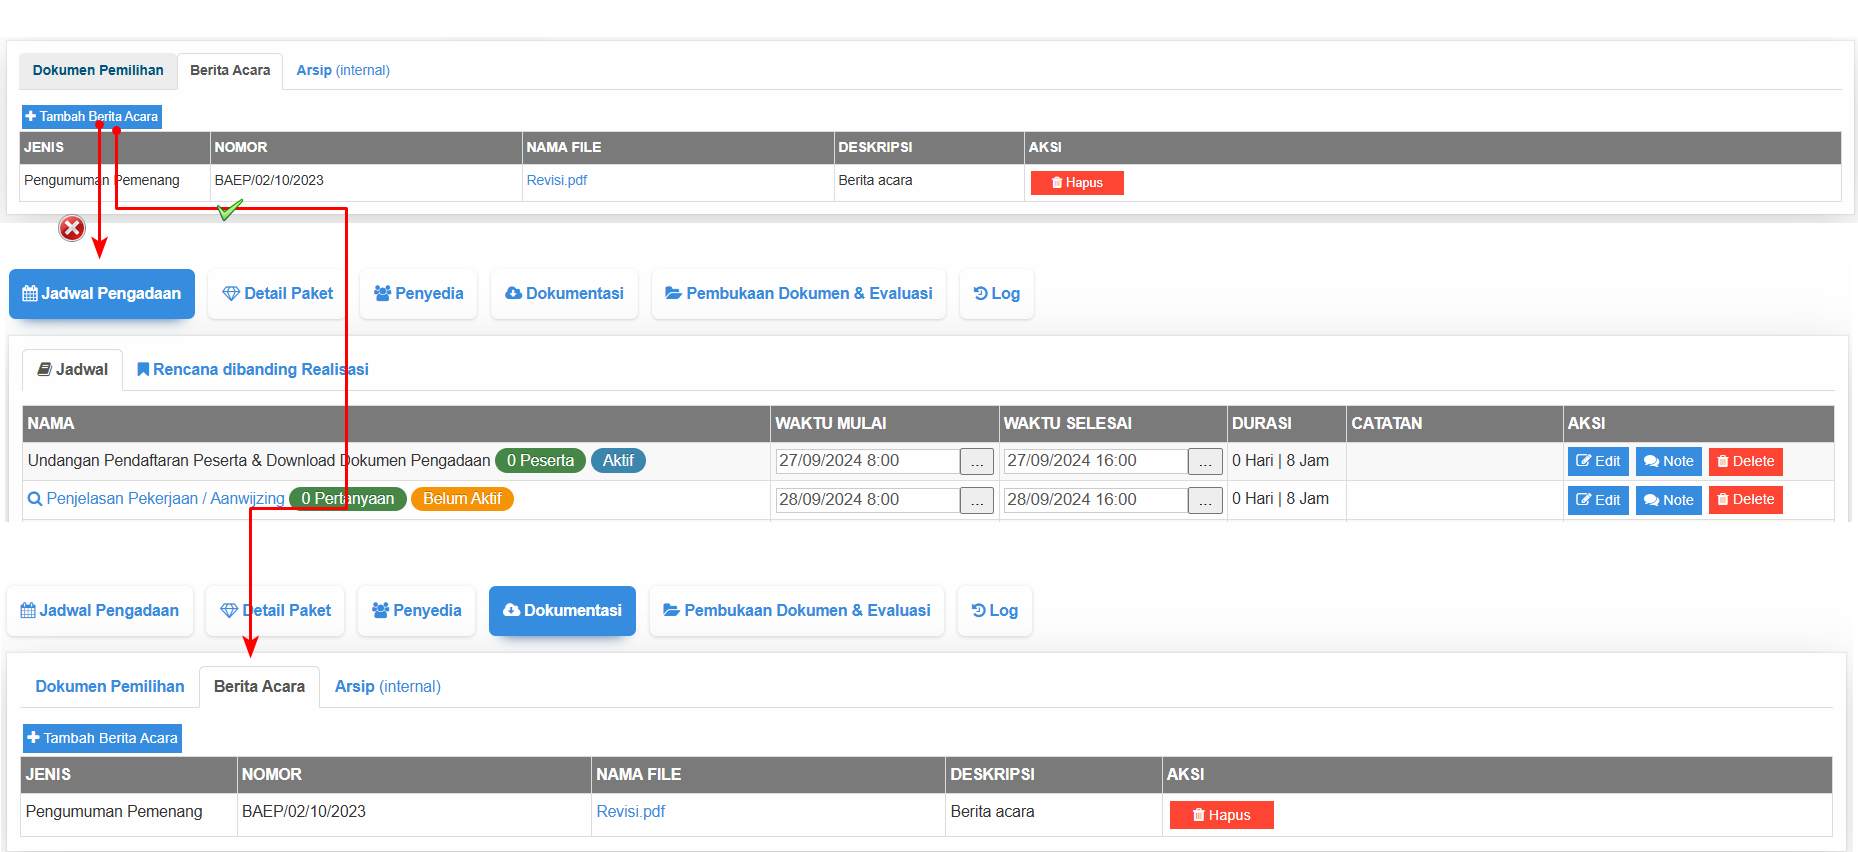Click the red X error icon

(x=72, y=229)
